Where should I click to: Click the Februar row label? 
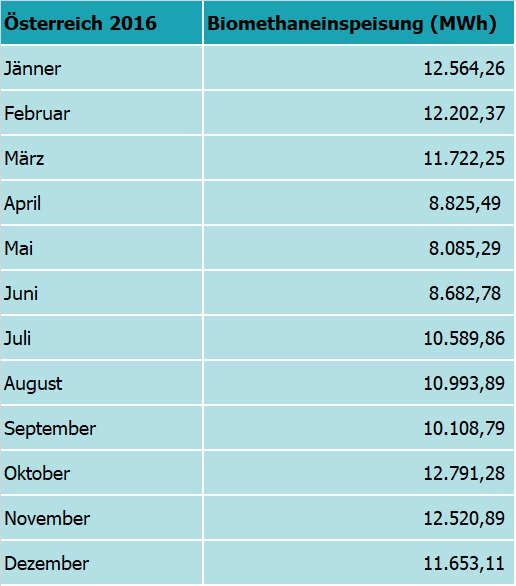pos(37,114)
